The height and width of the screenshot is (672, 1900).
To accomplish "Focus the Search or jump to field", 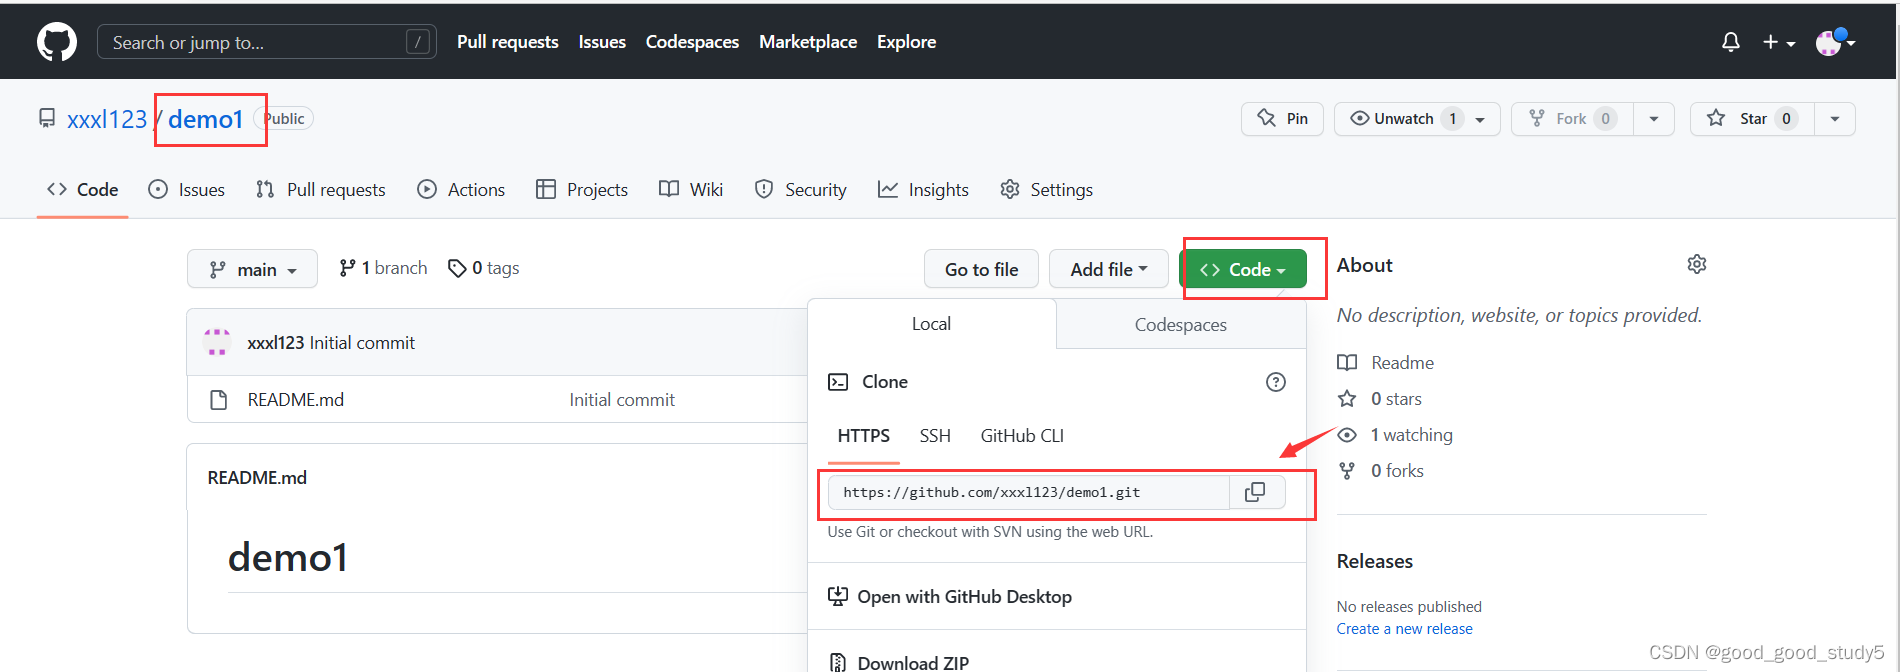I will (267, 42).
